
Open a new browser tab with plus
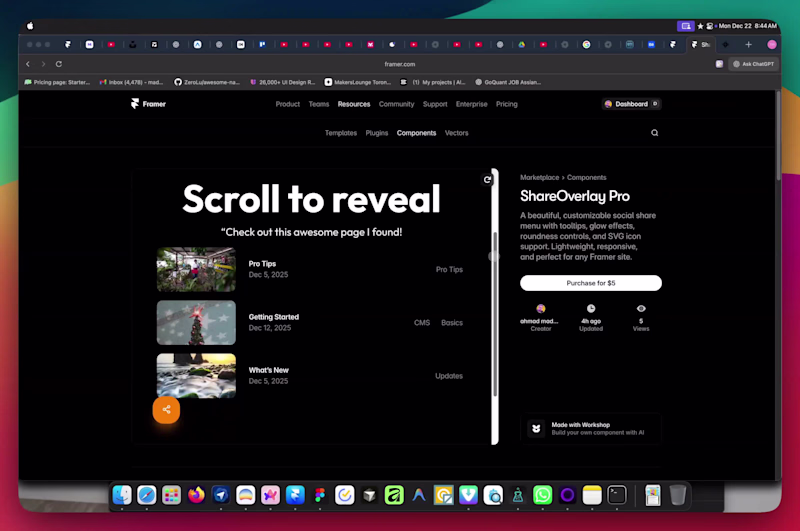748,45
